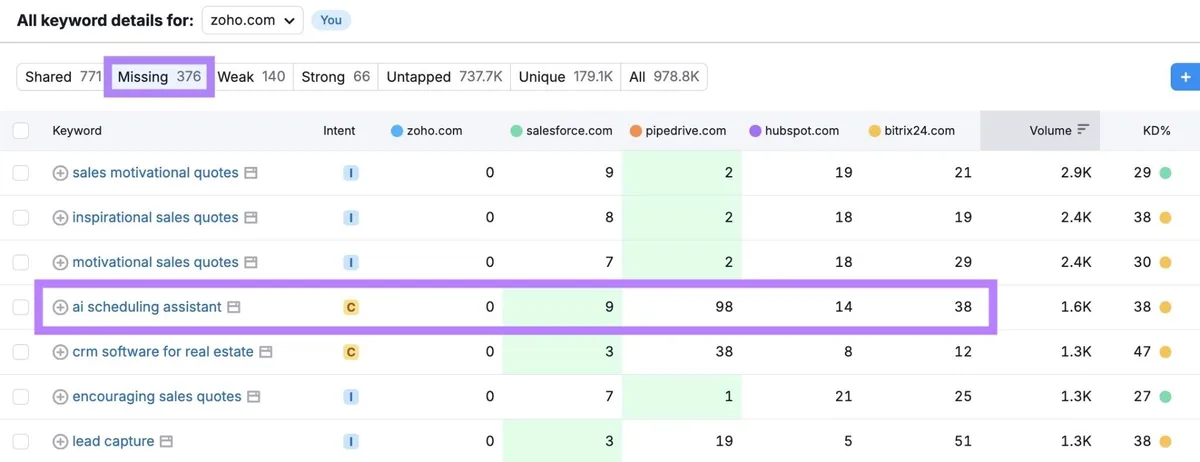
Task: Expand the 'crm software for real estate' plus icon
Action: [x=60, y=352]
